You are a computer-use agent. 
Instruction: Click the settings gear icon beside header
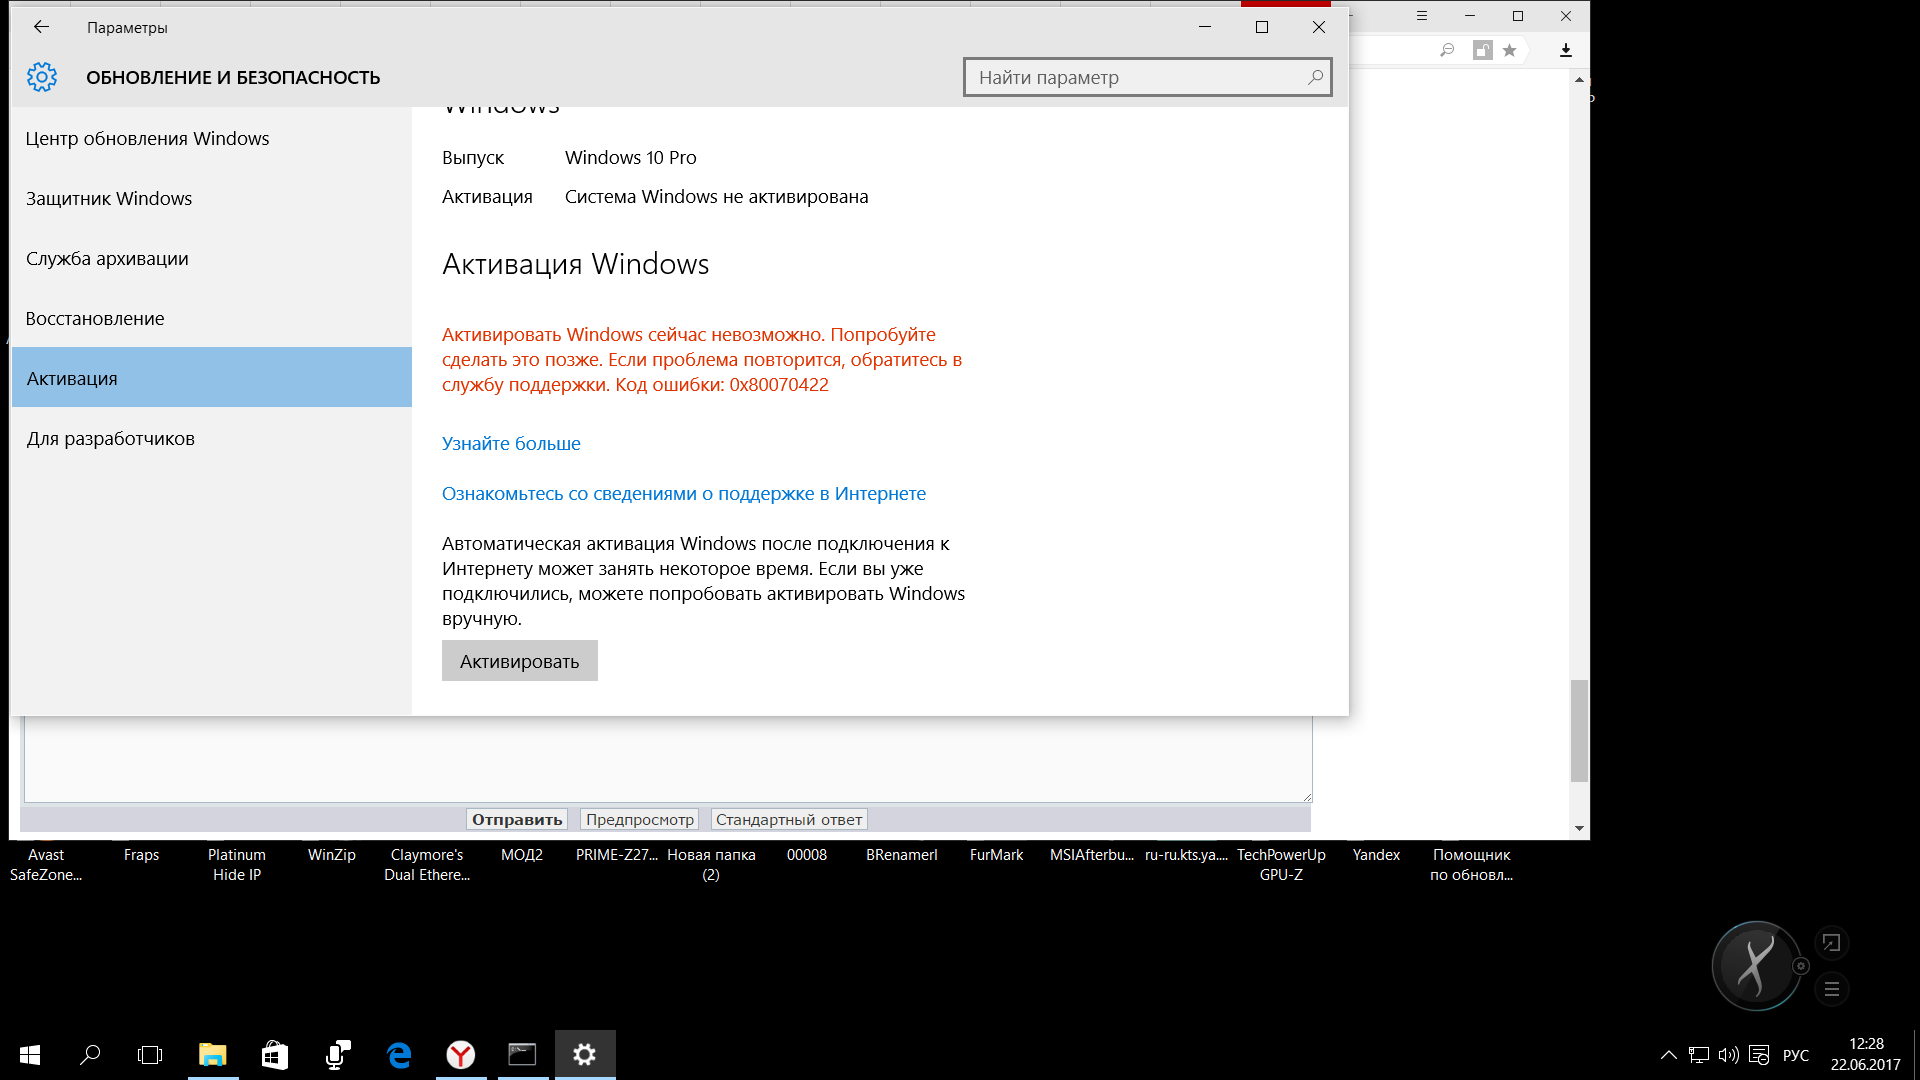pos(42,77)
